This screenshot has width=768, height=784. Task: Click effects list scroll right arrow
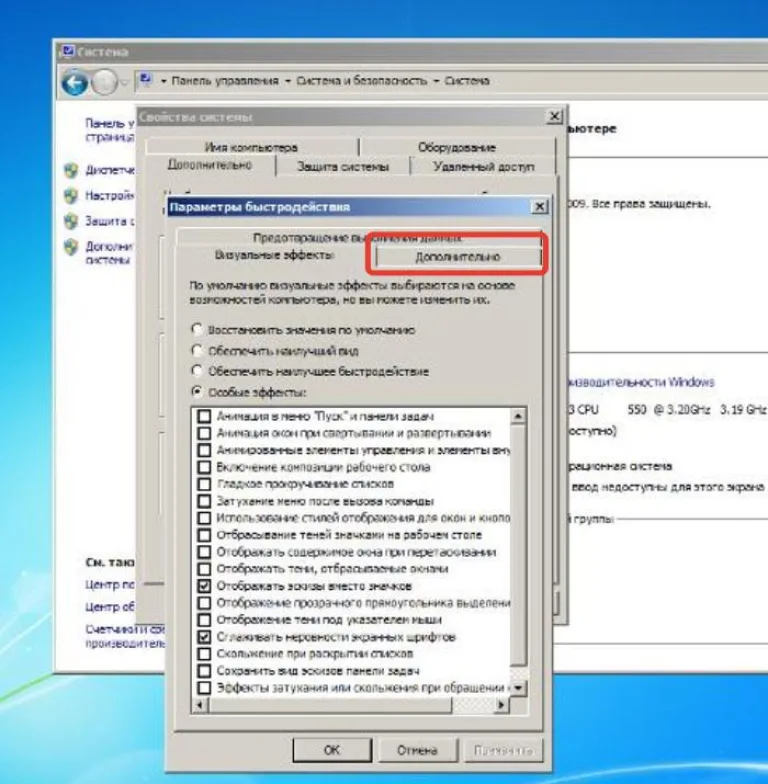click(502, 705)
